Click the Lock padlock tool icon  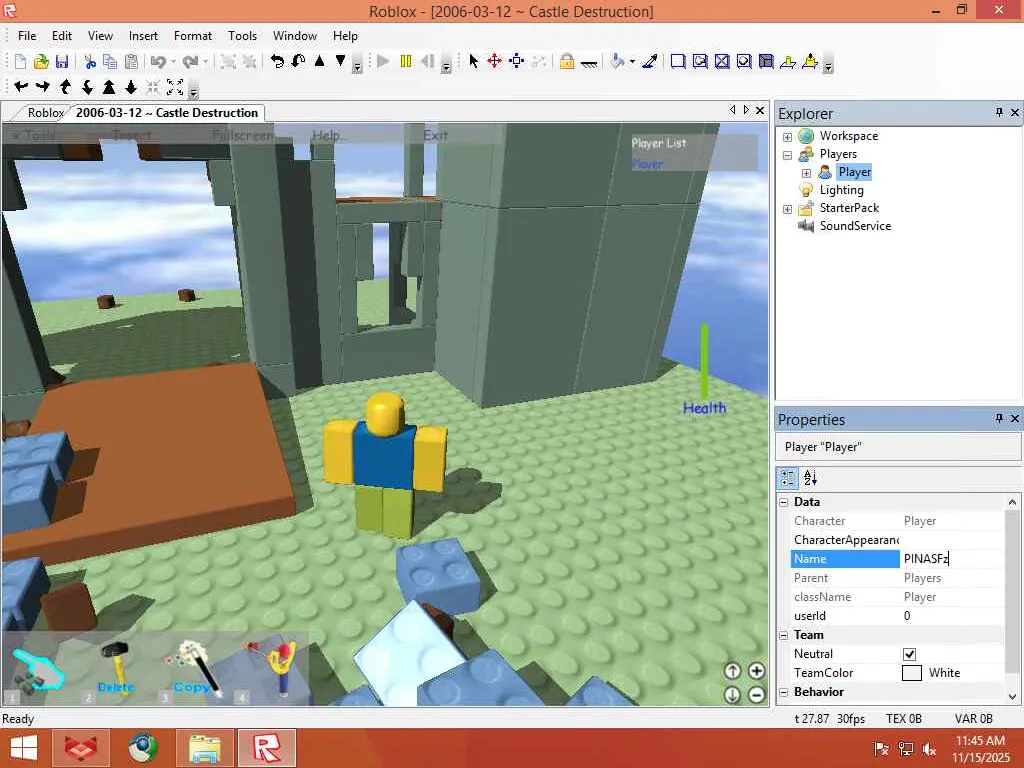coord(567,61)
